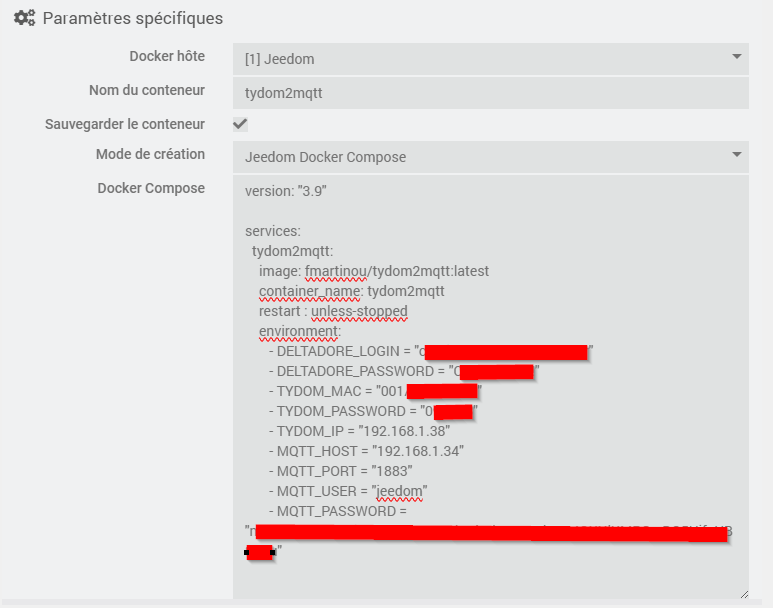Click the container_name line in compose text
This screenshot has height=608, width=773.
pos(351,291)
